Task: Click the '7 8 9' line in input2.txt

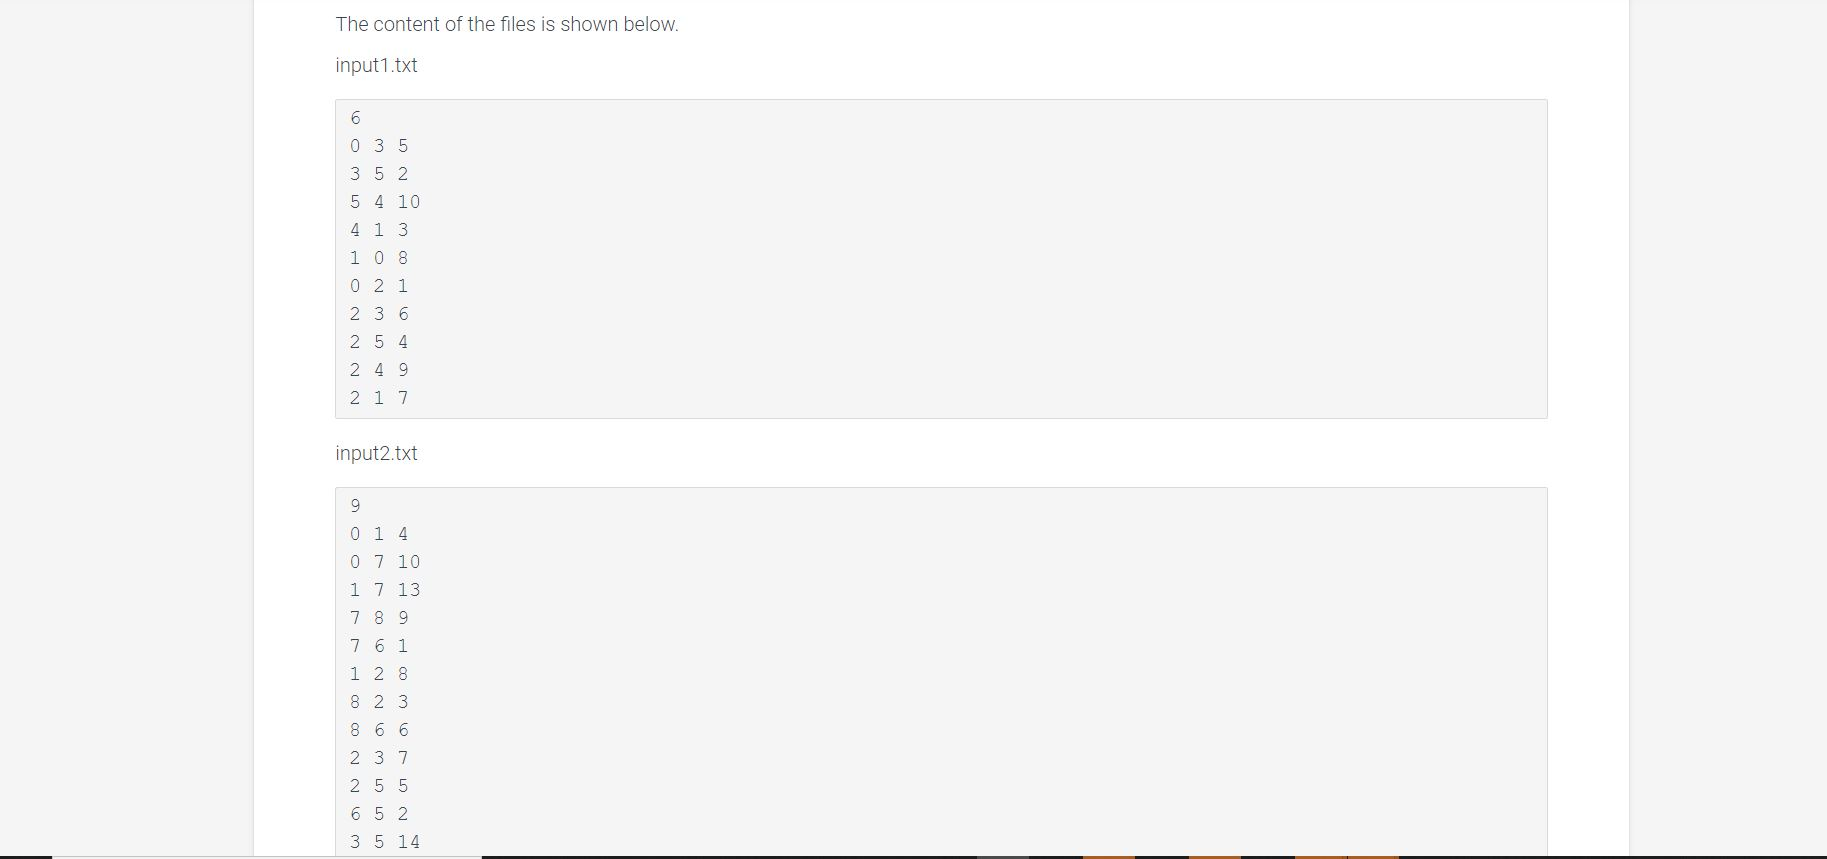Action: coord(379,618)
